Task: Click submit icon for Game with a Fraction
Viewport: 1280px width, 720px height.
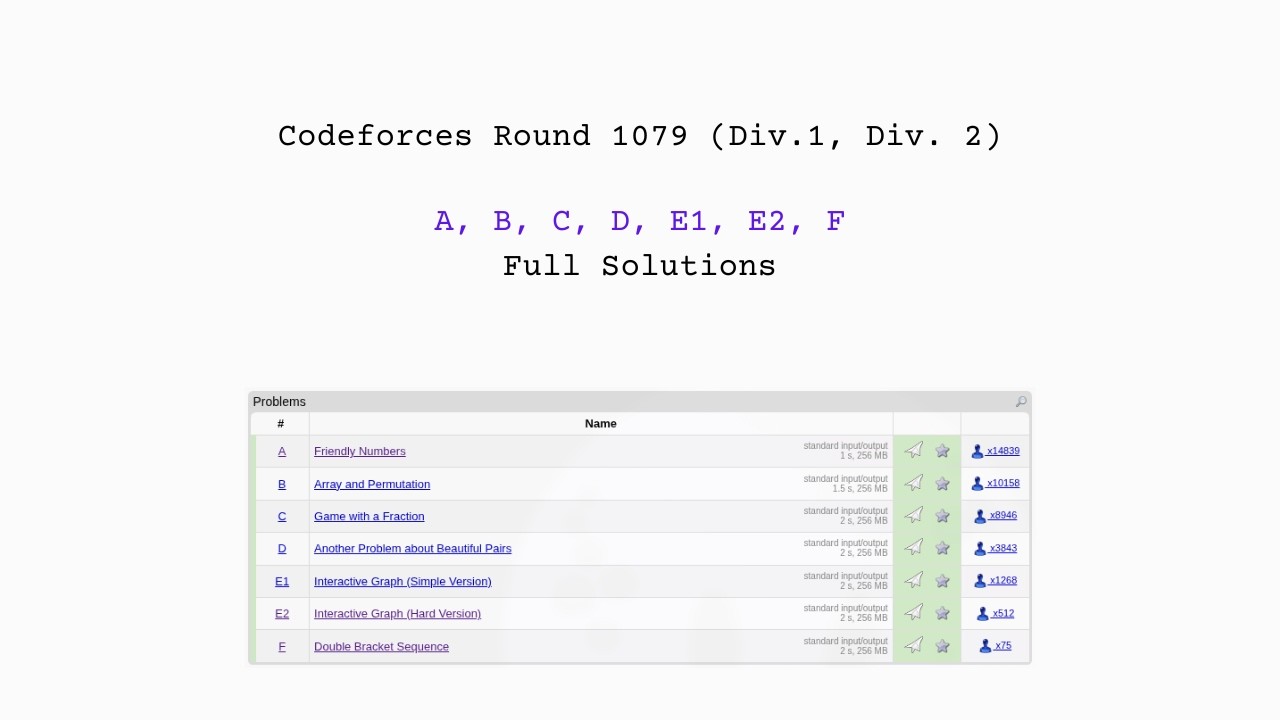Action: coord(914,515)
